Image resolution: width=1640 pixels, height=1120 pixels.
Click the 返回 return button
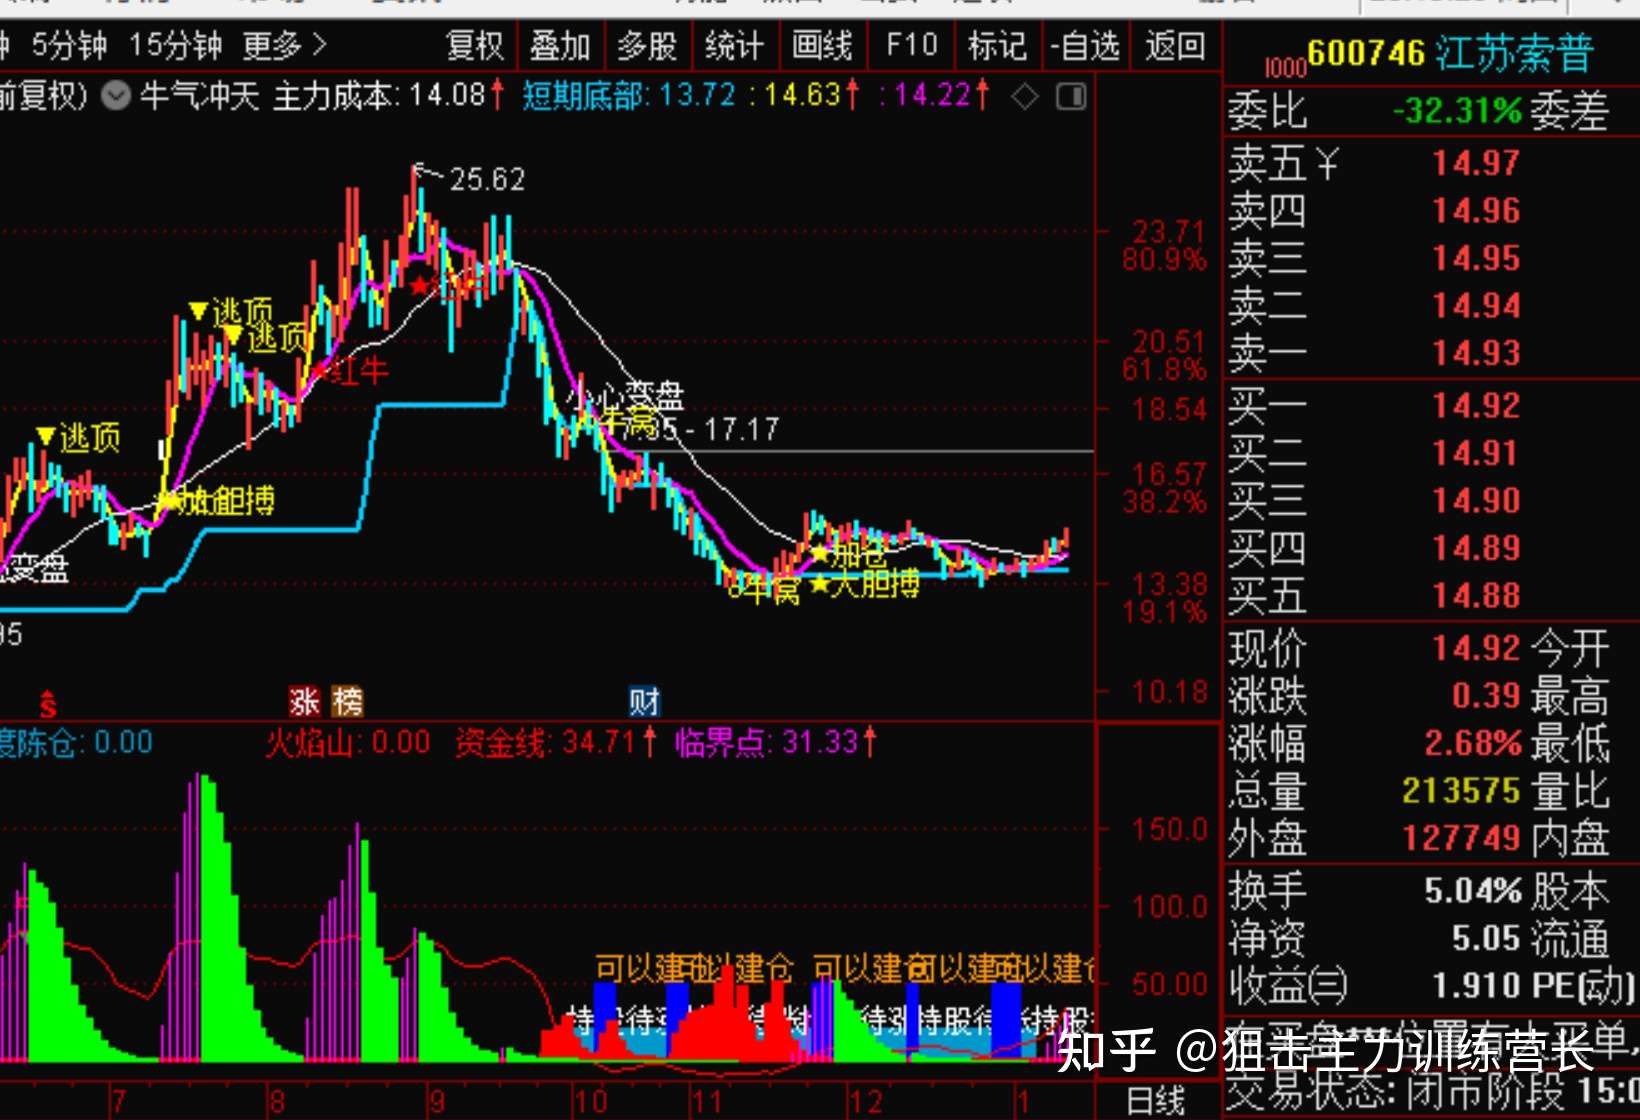(x=1175, y=45)
